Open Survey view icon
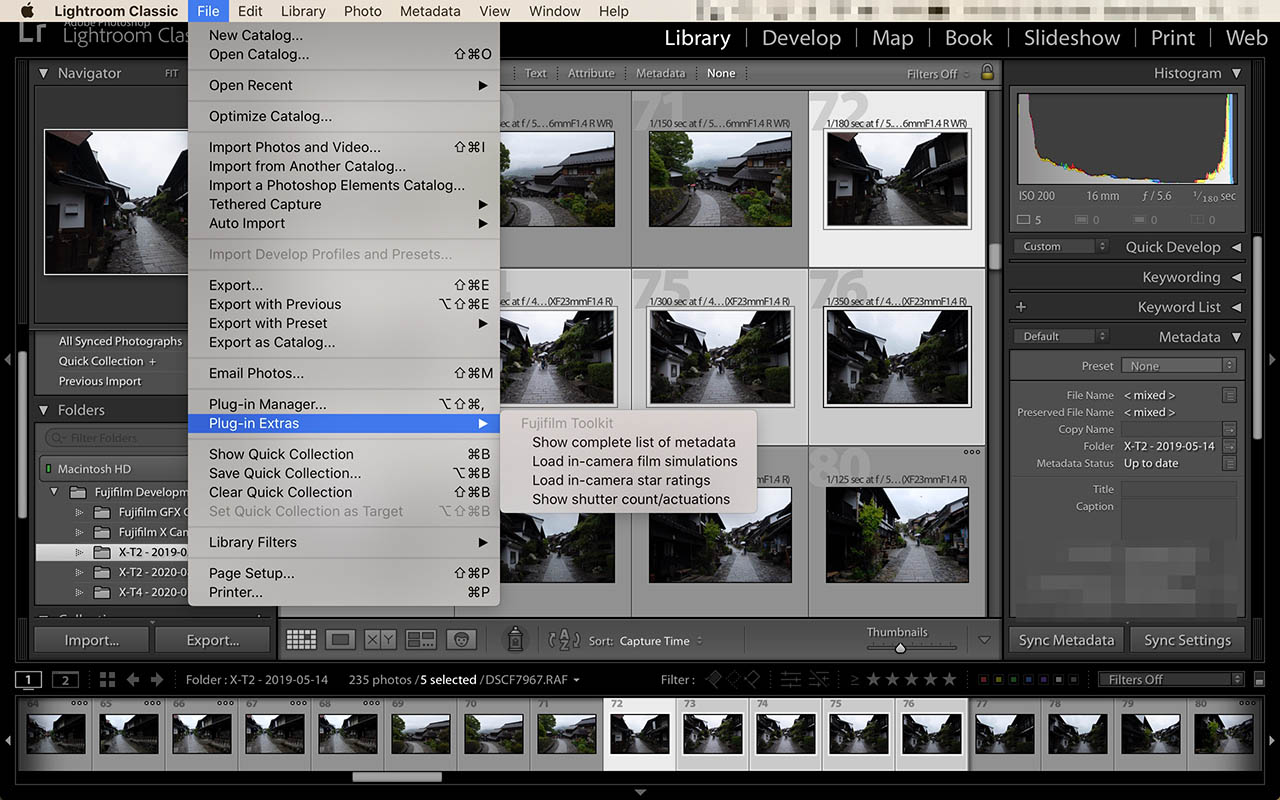Image resolution: width=1280 pixels, height=800 pixels. (x=420, y=640)
